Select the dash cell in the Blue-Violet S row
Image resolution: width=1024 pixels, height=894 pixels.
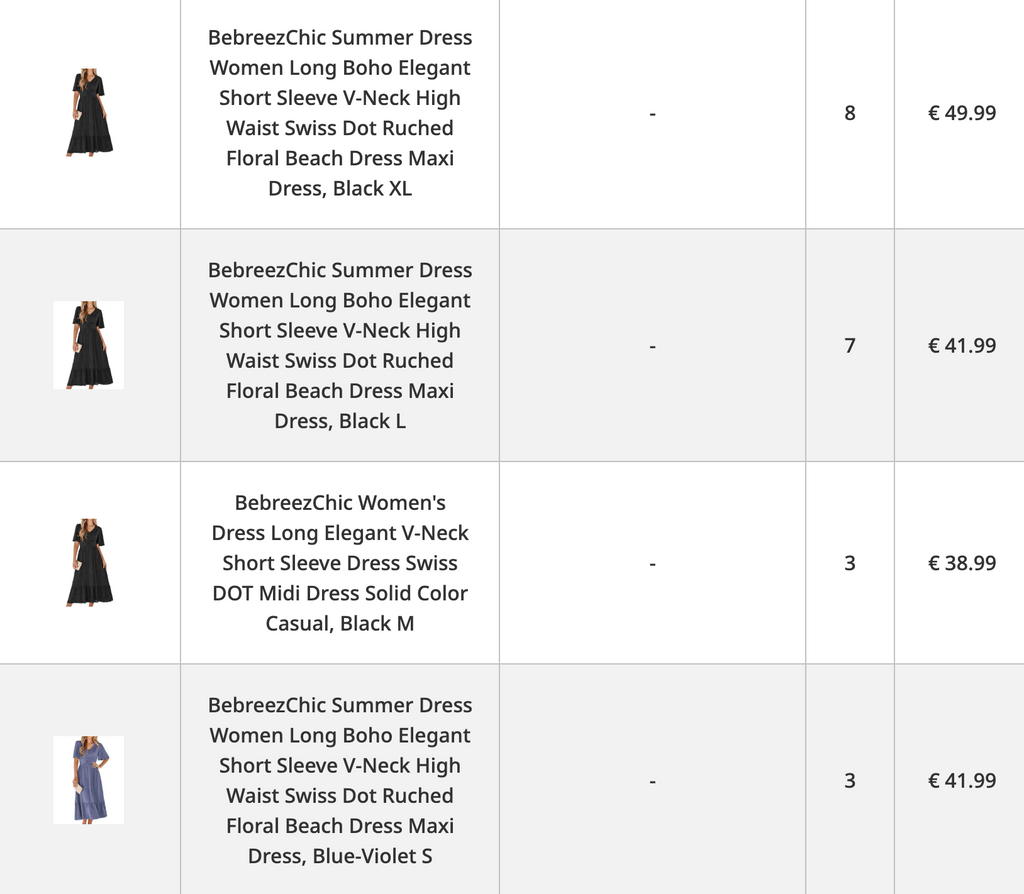652,780
